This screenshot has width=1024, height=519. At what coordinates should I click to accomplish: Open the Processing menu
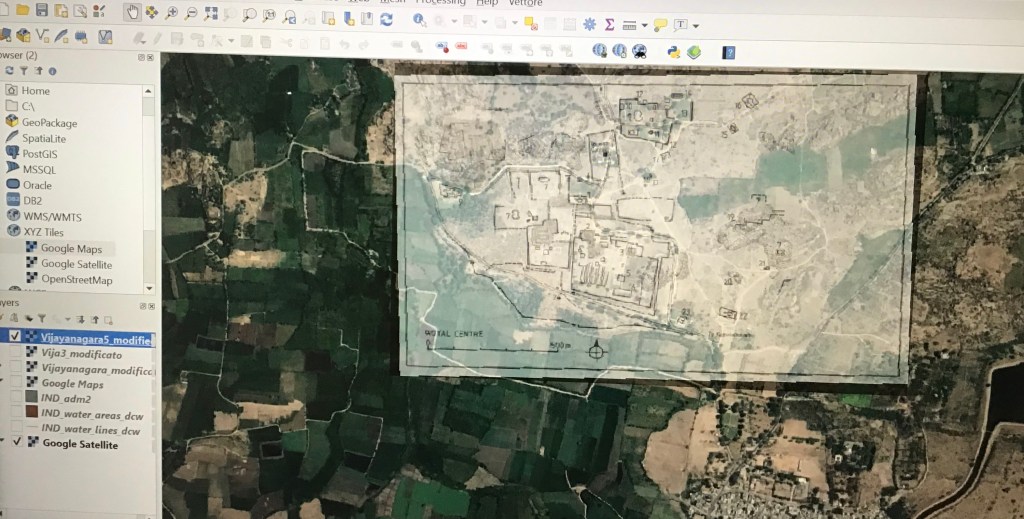440,3
